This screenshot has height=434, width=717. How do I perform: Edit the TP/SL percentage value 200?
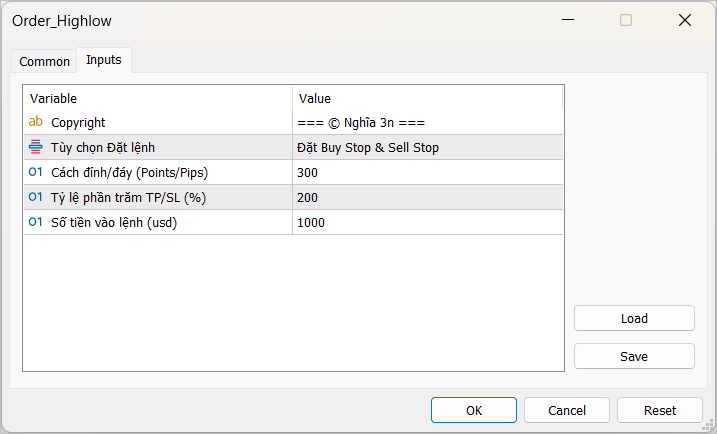(427, 197)
